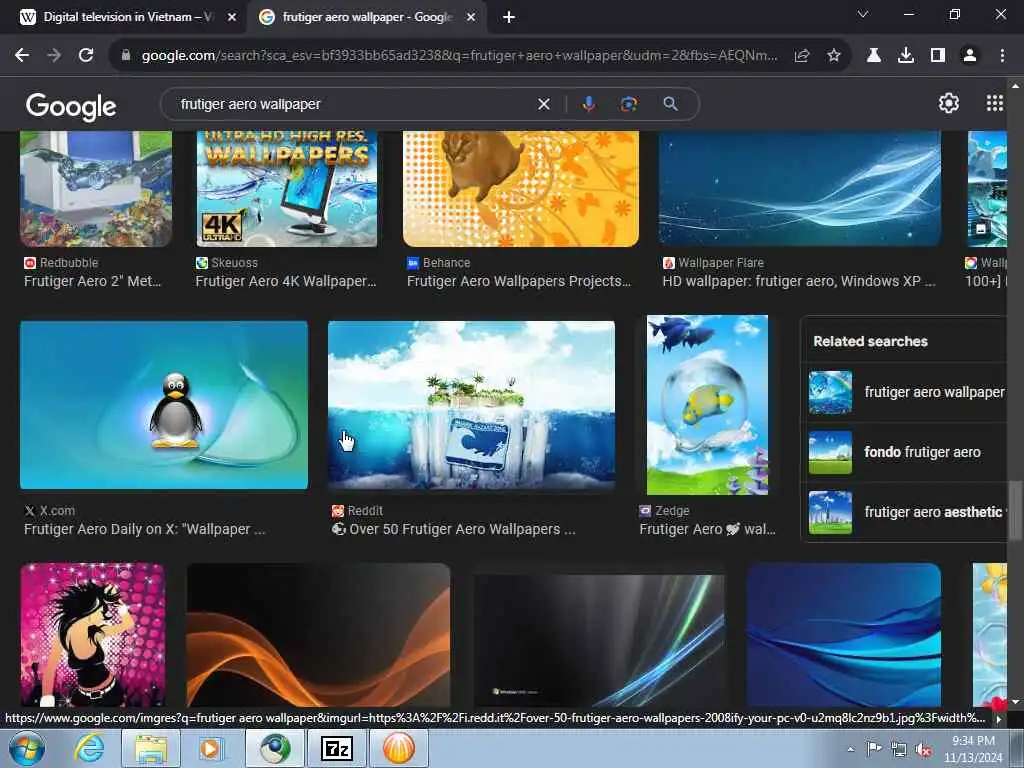Screen dimensions: 1024x768
Task: Close the frutiger aero wallpaper tab
Action: click(x=471, y=18)
